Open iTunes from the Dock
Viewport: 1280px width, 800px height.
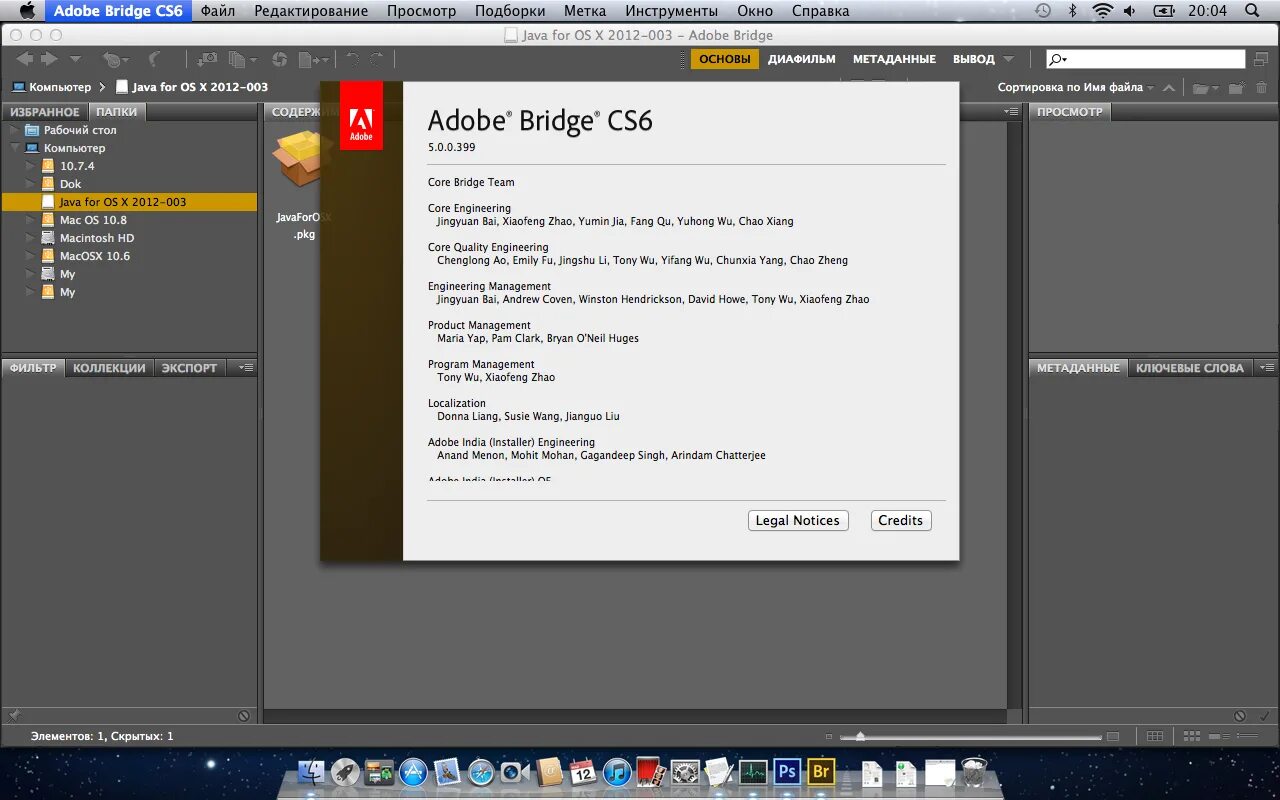tap(617, 772)
